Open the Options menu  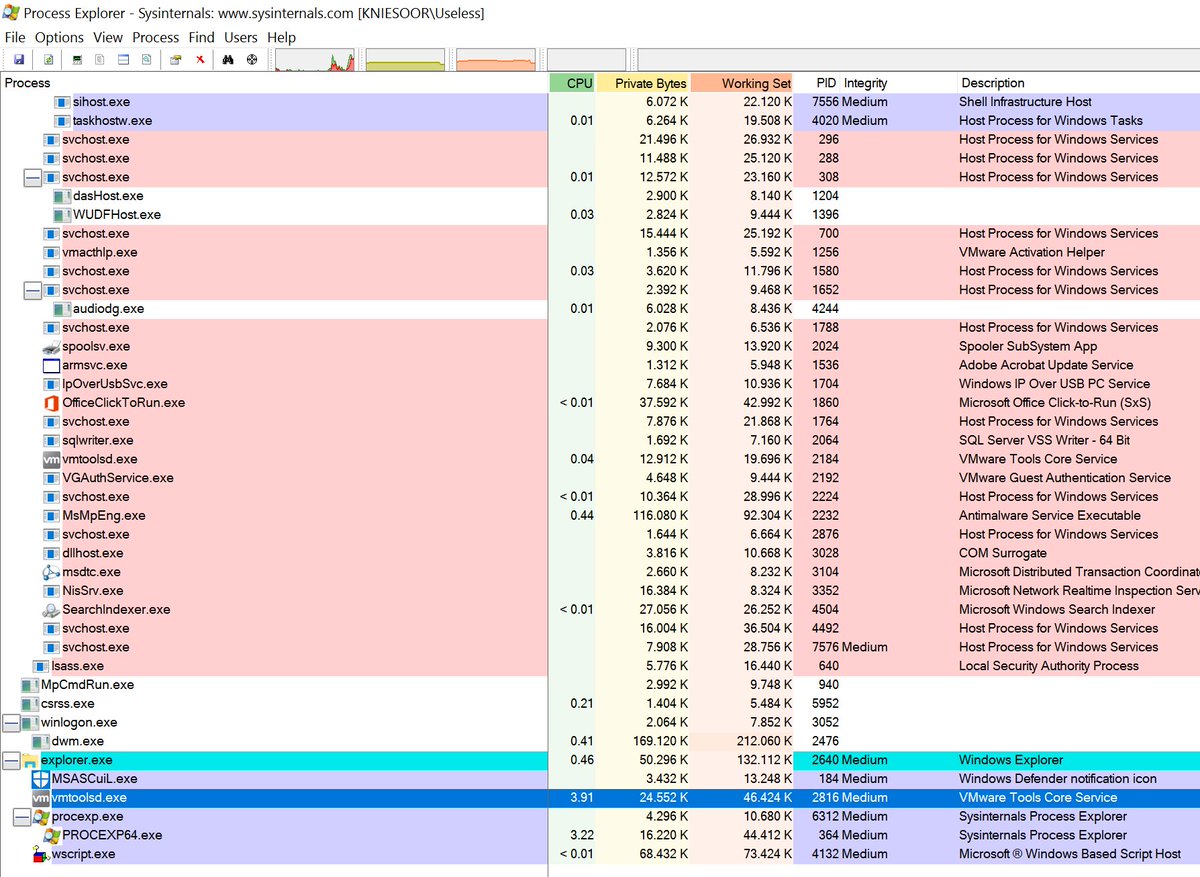coord(59,37)
